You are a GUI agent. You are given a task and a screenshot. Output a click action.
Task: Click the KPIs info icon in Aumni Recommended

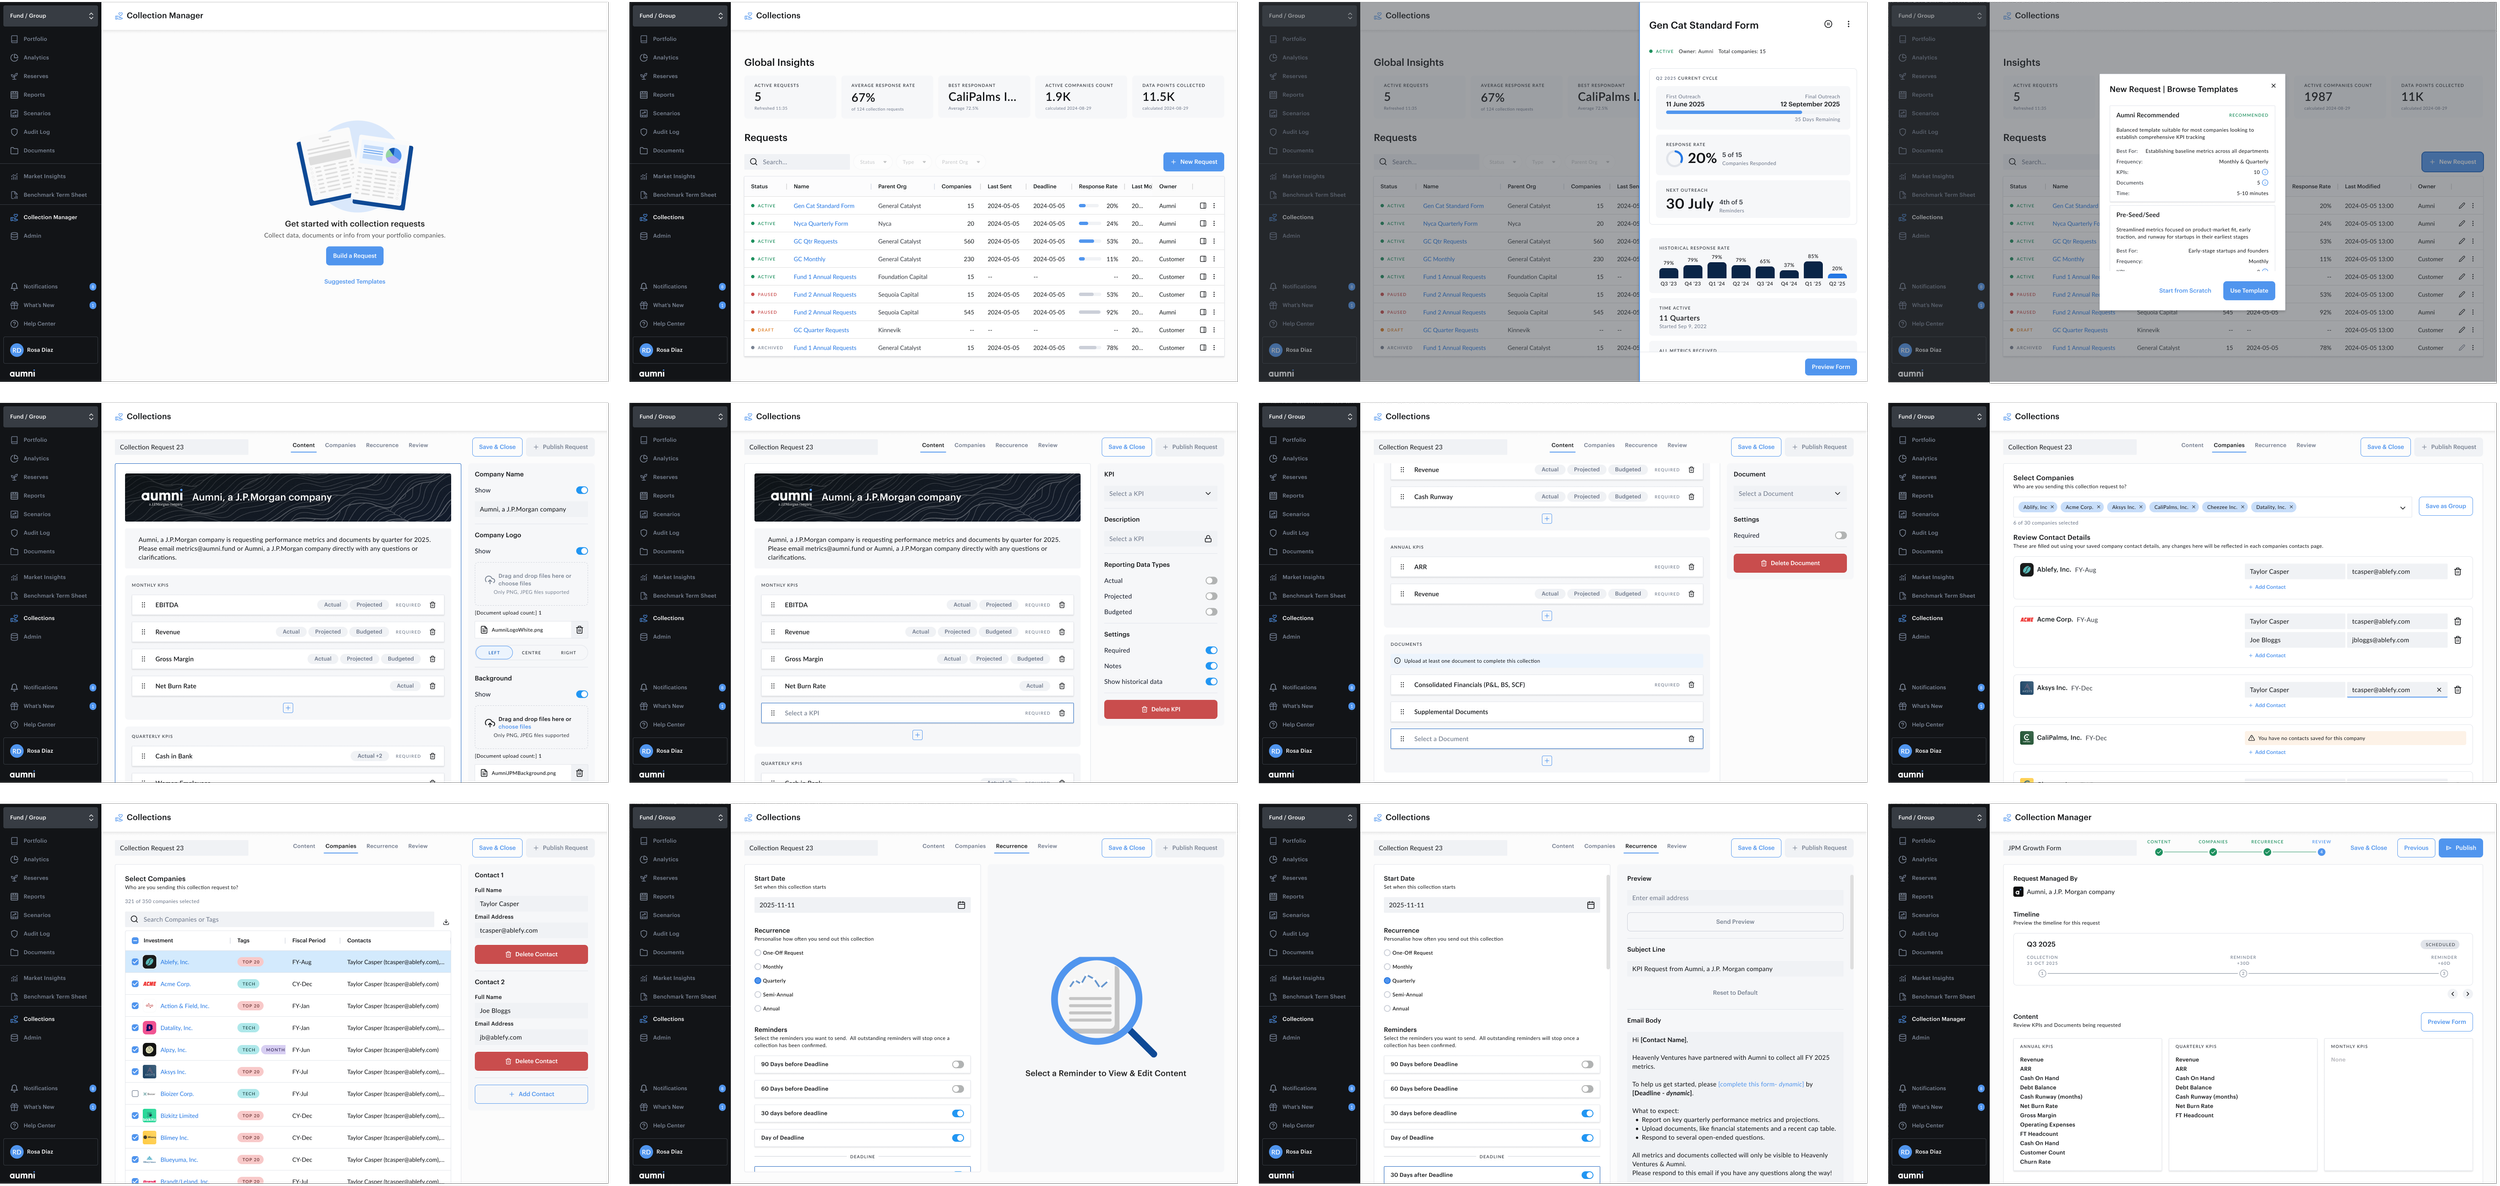pyautogui.click(x=2265, y=172)
